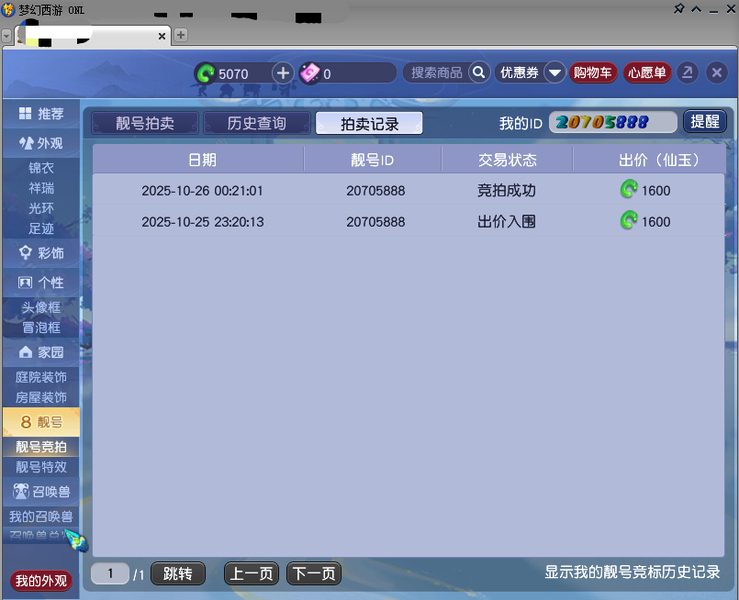Open a new tab with plus button

pos(181,35)
